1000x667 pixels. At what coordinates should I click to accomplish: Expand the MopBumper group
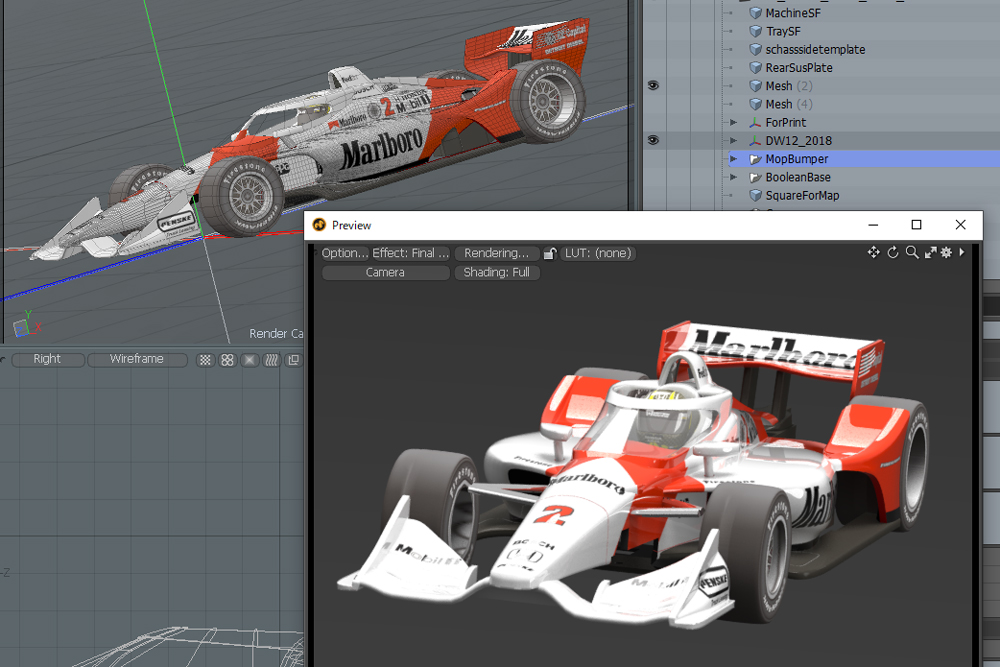point(733,159)
